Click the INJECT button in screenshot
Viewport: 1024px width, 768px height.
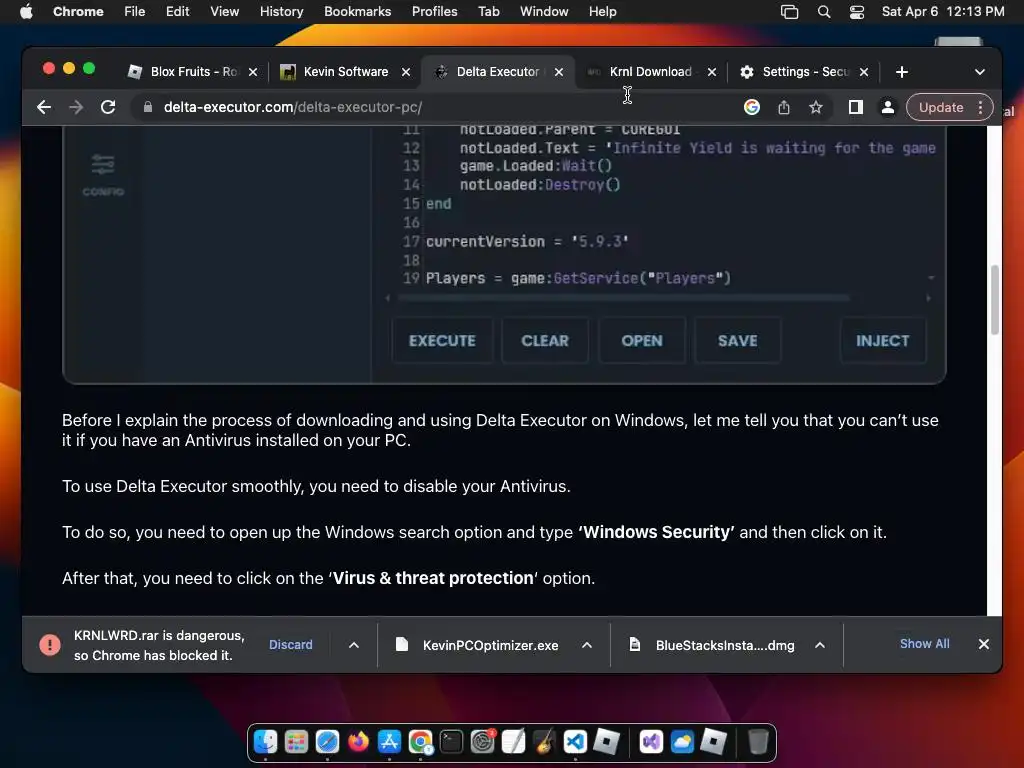(x=882, y=340)
